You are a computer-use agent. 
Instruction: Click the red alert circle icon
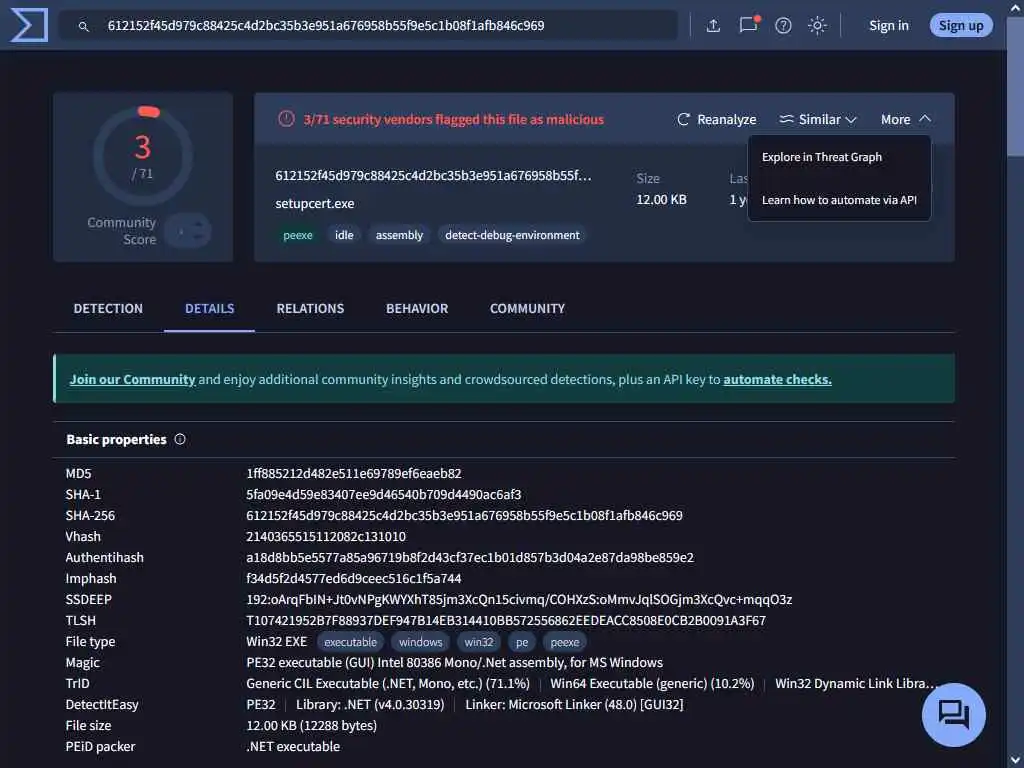tap(286, 119)
